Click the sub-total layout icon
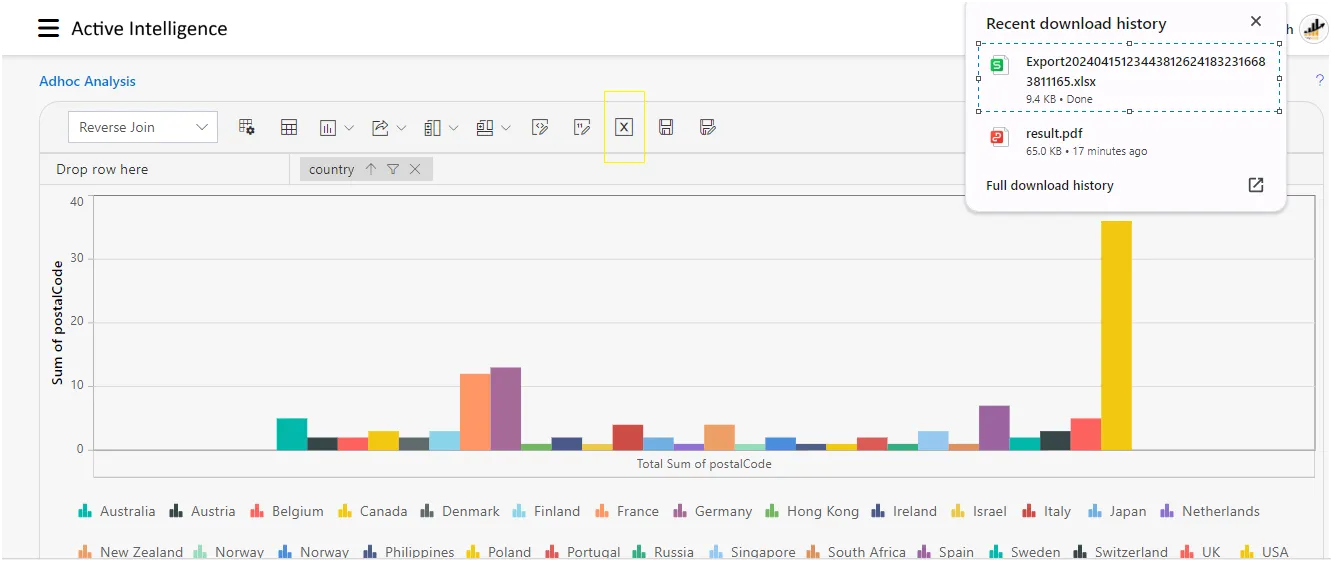The height and width of the screenshot is (562, 1333). [432, 127]
